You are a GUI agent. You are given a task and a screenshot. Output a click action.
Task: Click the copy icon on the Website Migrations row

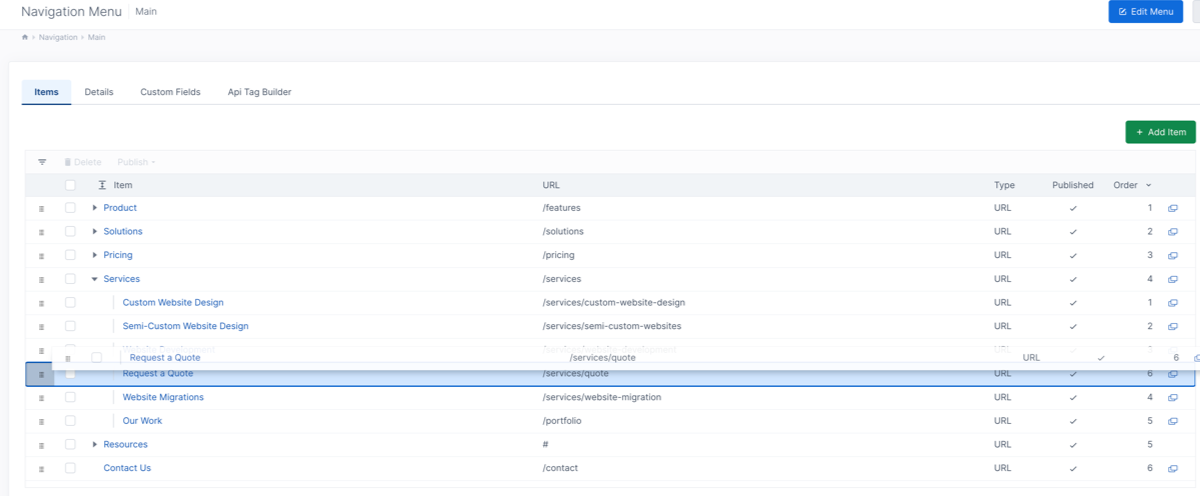[x=1173, y=398]
